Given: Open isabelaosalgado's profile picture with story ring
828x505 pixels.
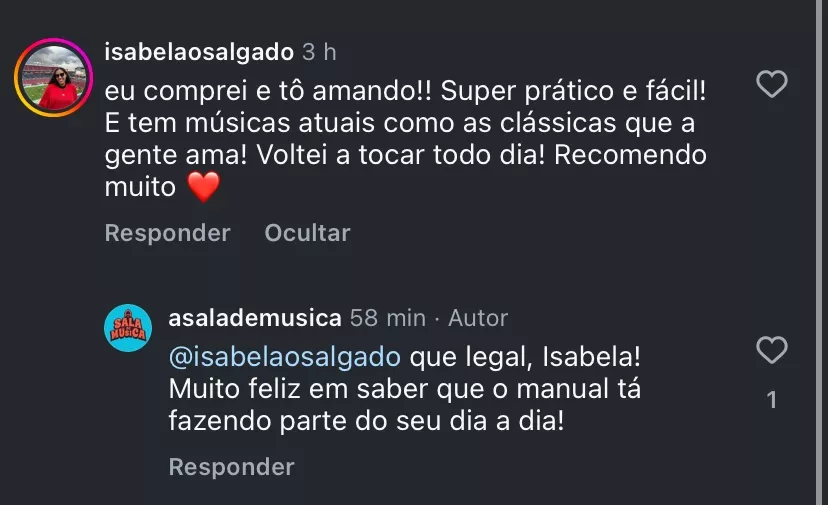Looking at the screenshot, I should click(x=53, y=78).
